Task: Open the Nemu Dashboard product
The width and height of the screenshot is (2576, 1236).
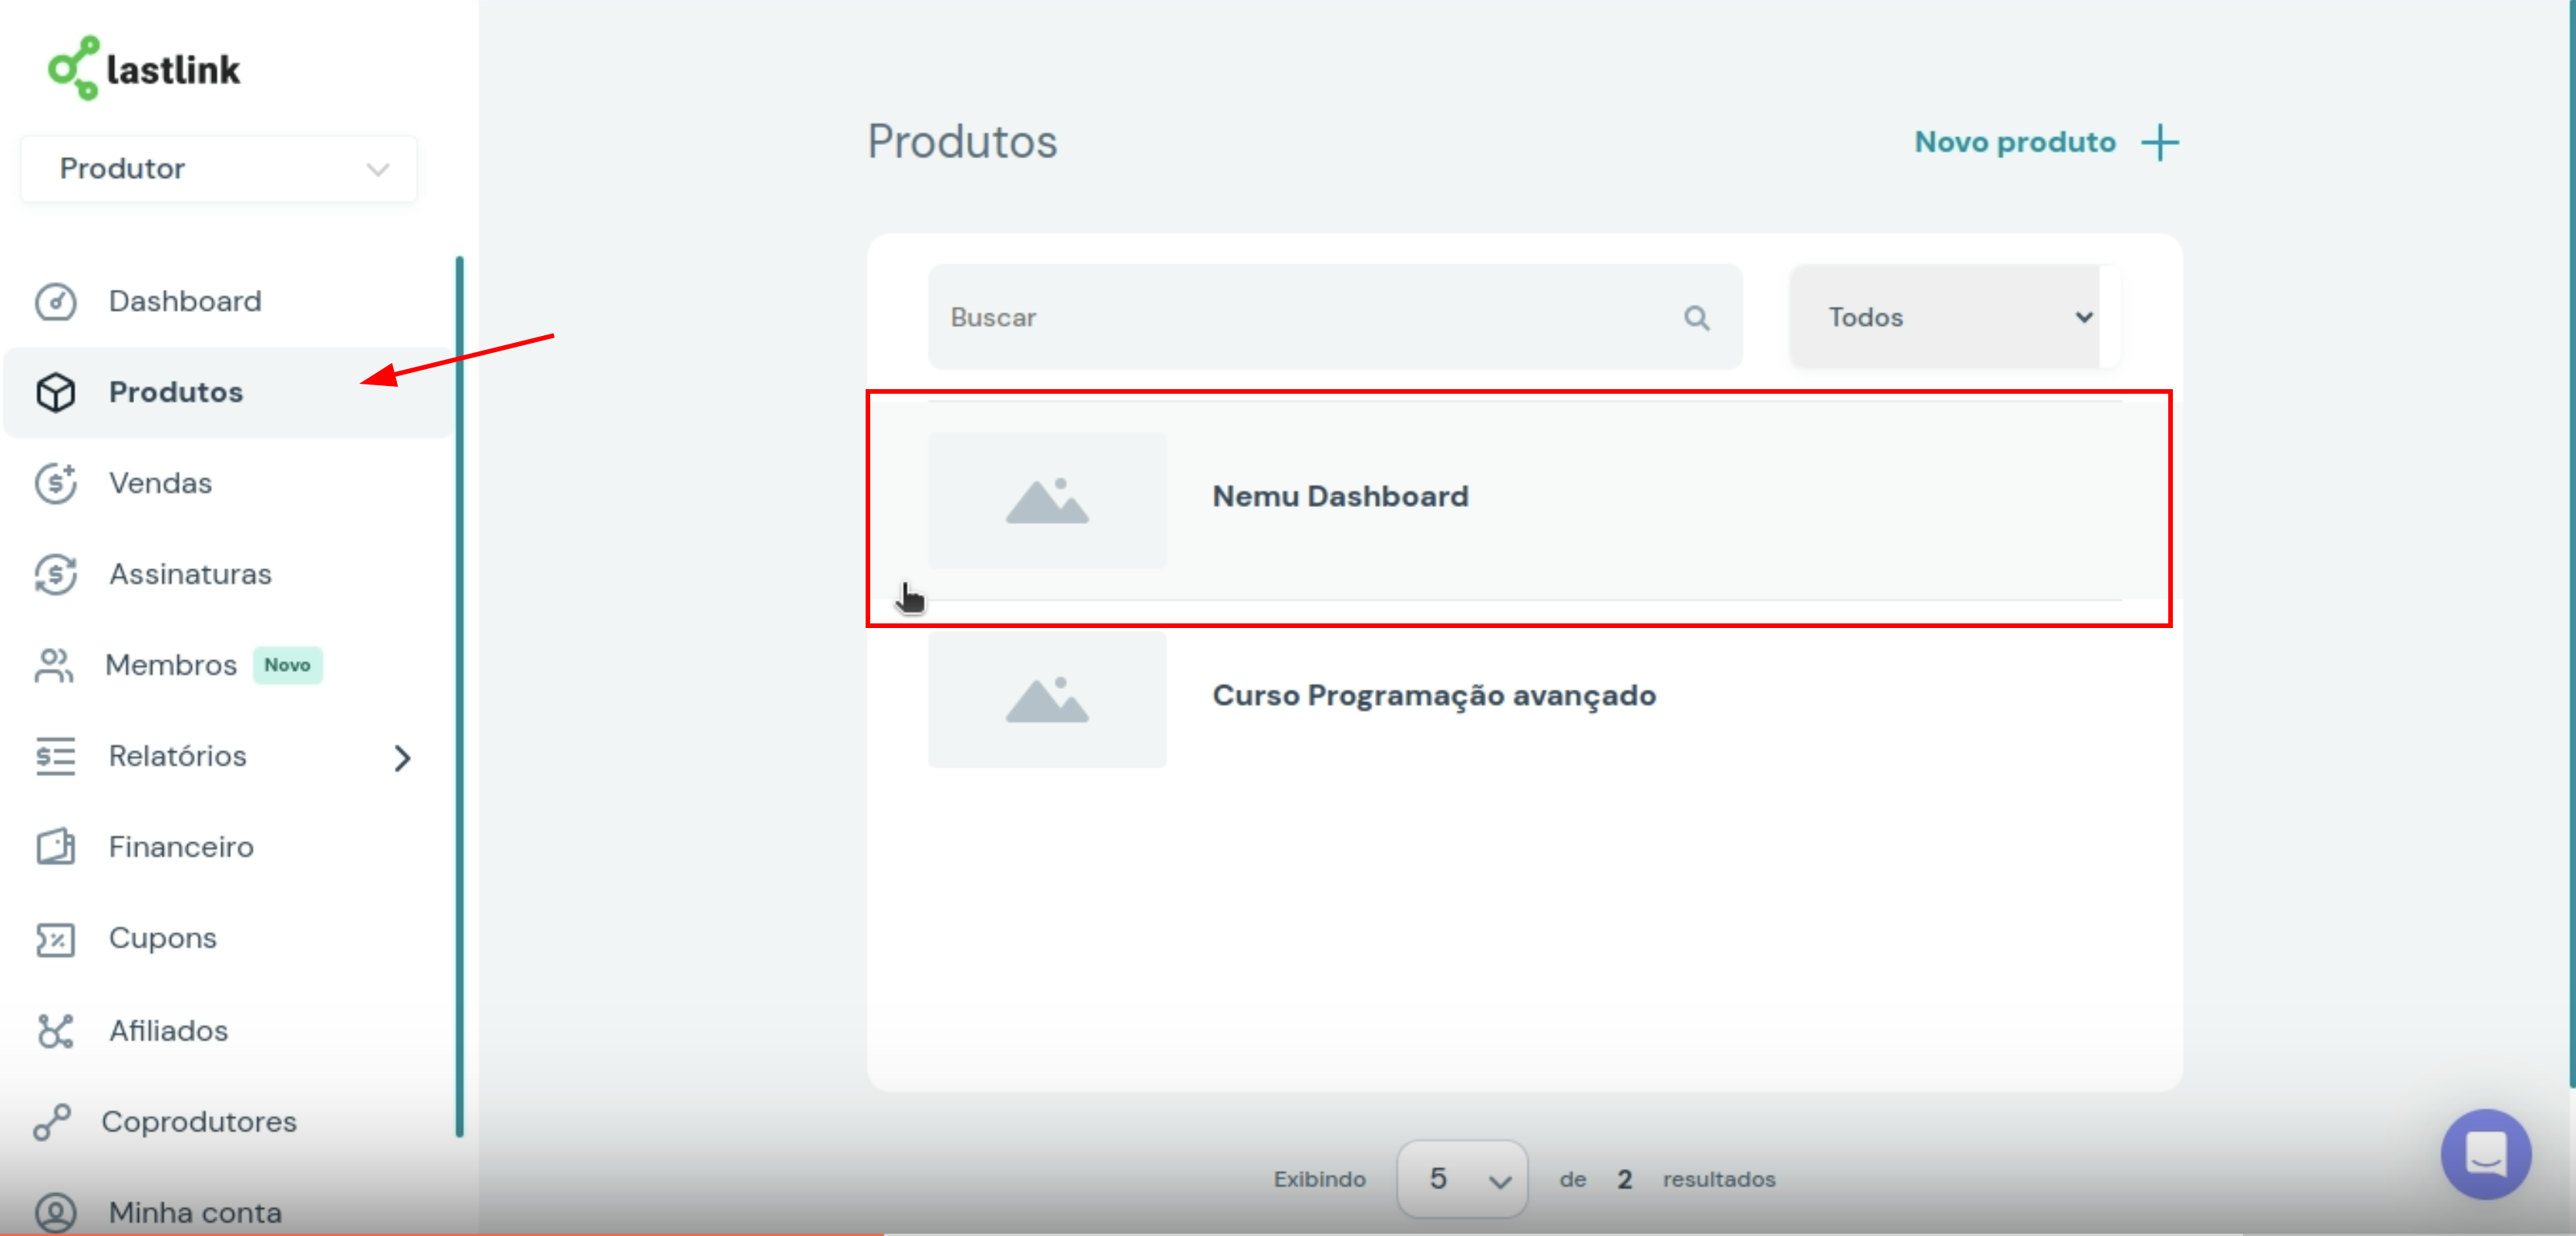Action: click(x=1340, y=497)
